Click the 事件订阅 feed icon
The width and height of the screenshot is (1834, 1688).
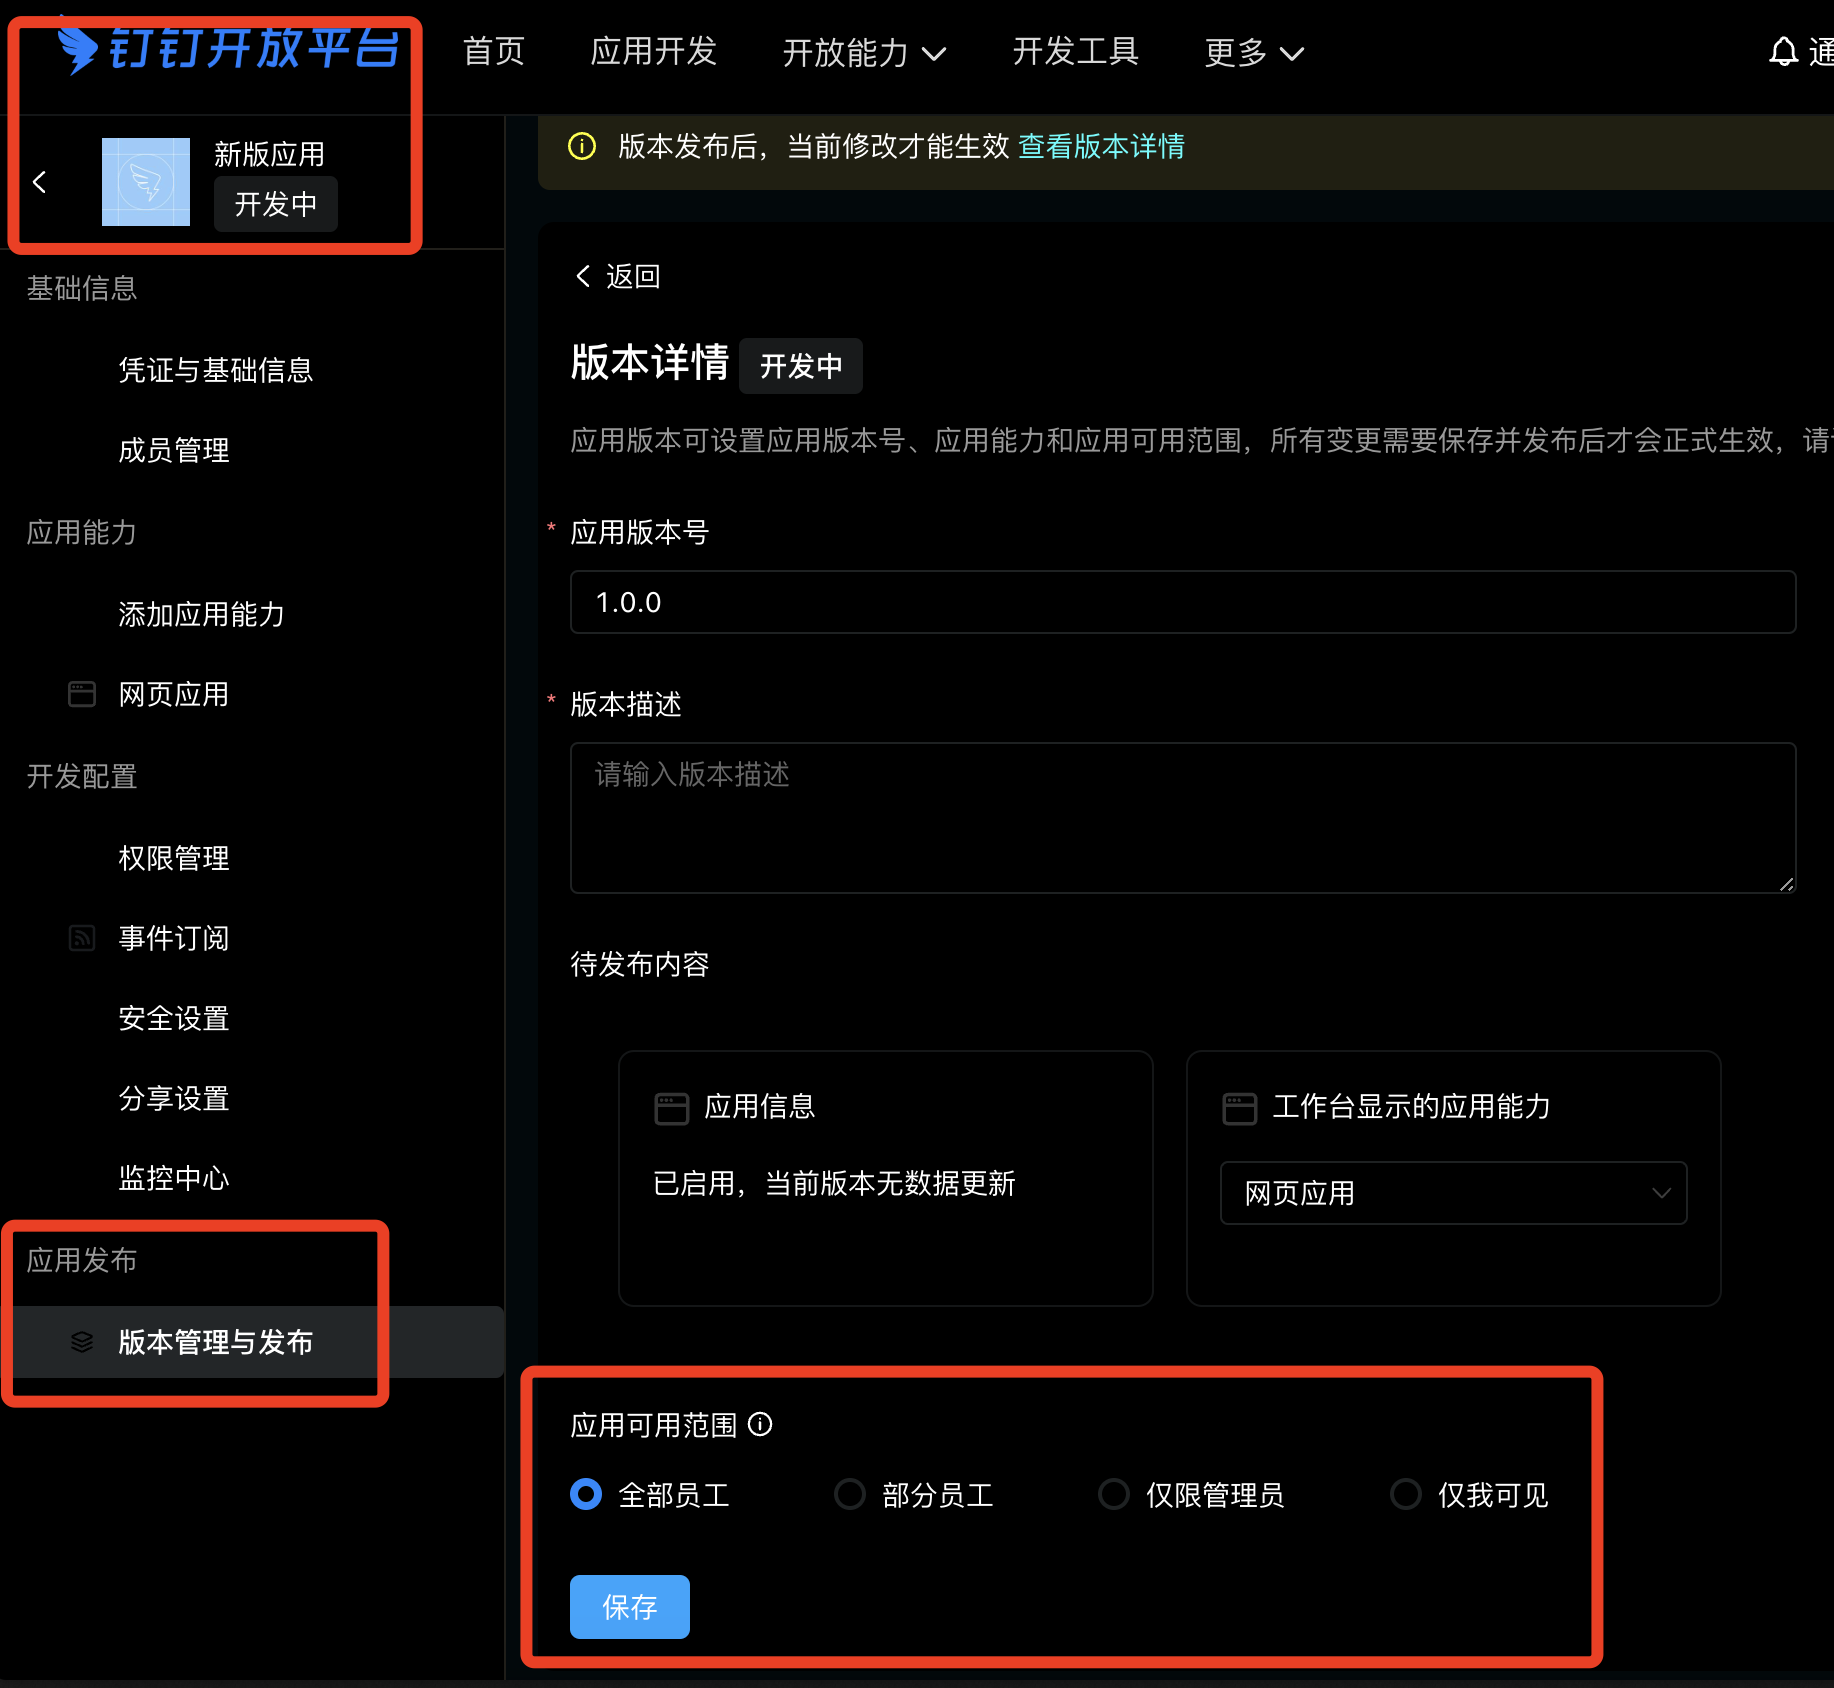pyautogui.click(x=82, y=938)
